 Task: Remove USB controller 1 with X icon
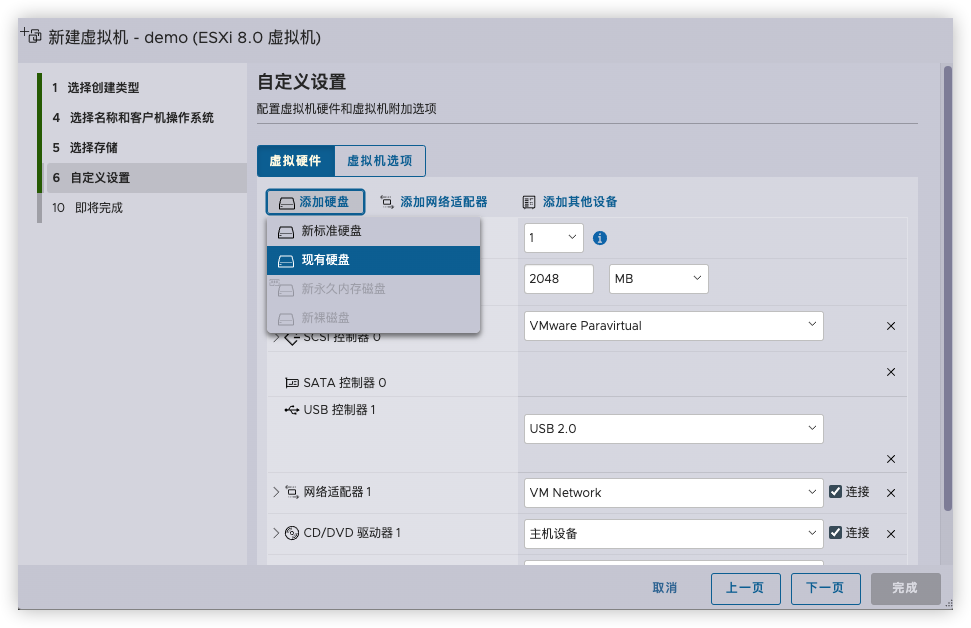pyautogui.click(x=891, y=459)
